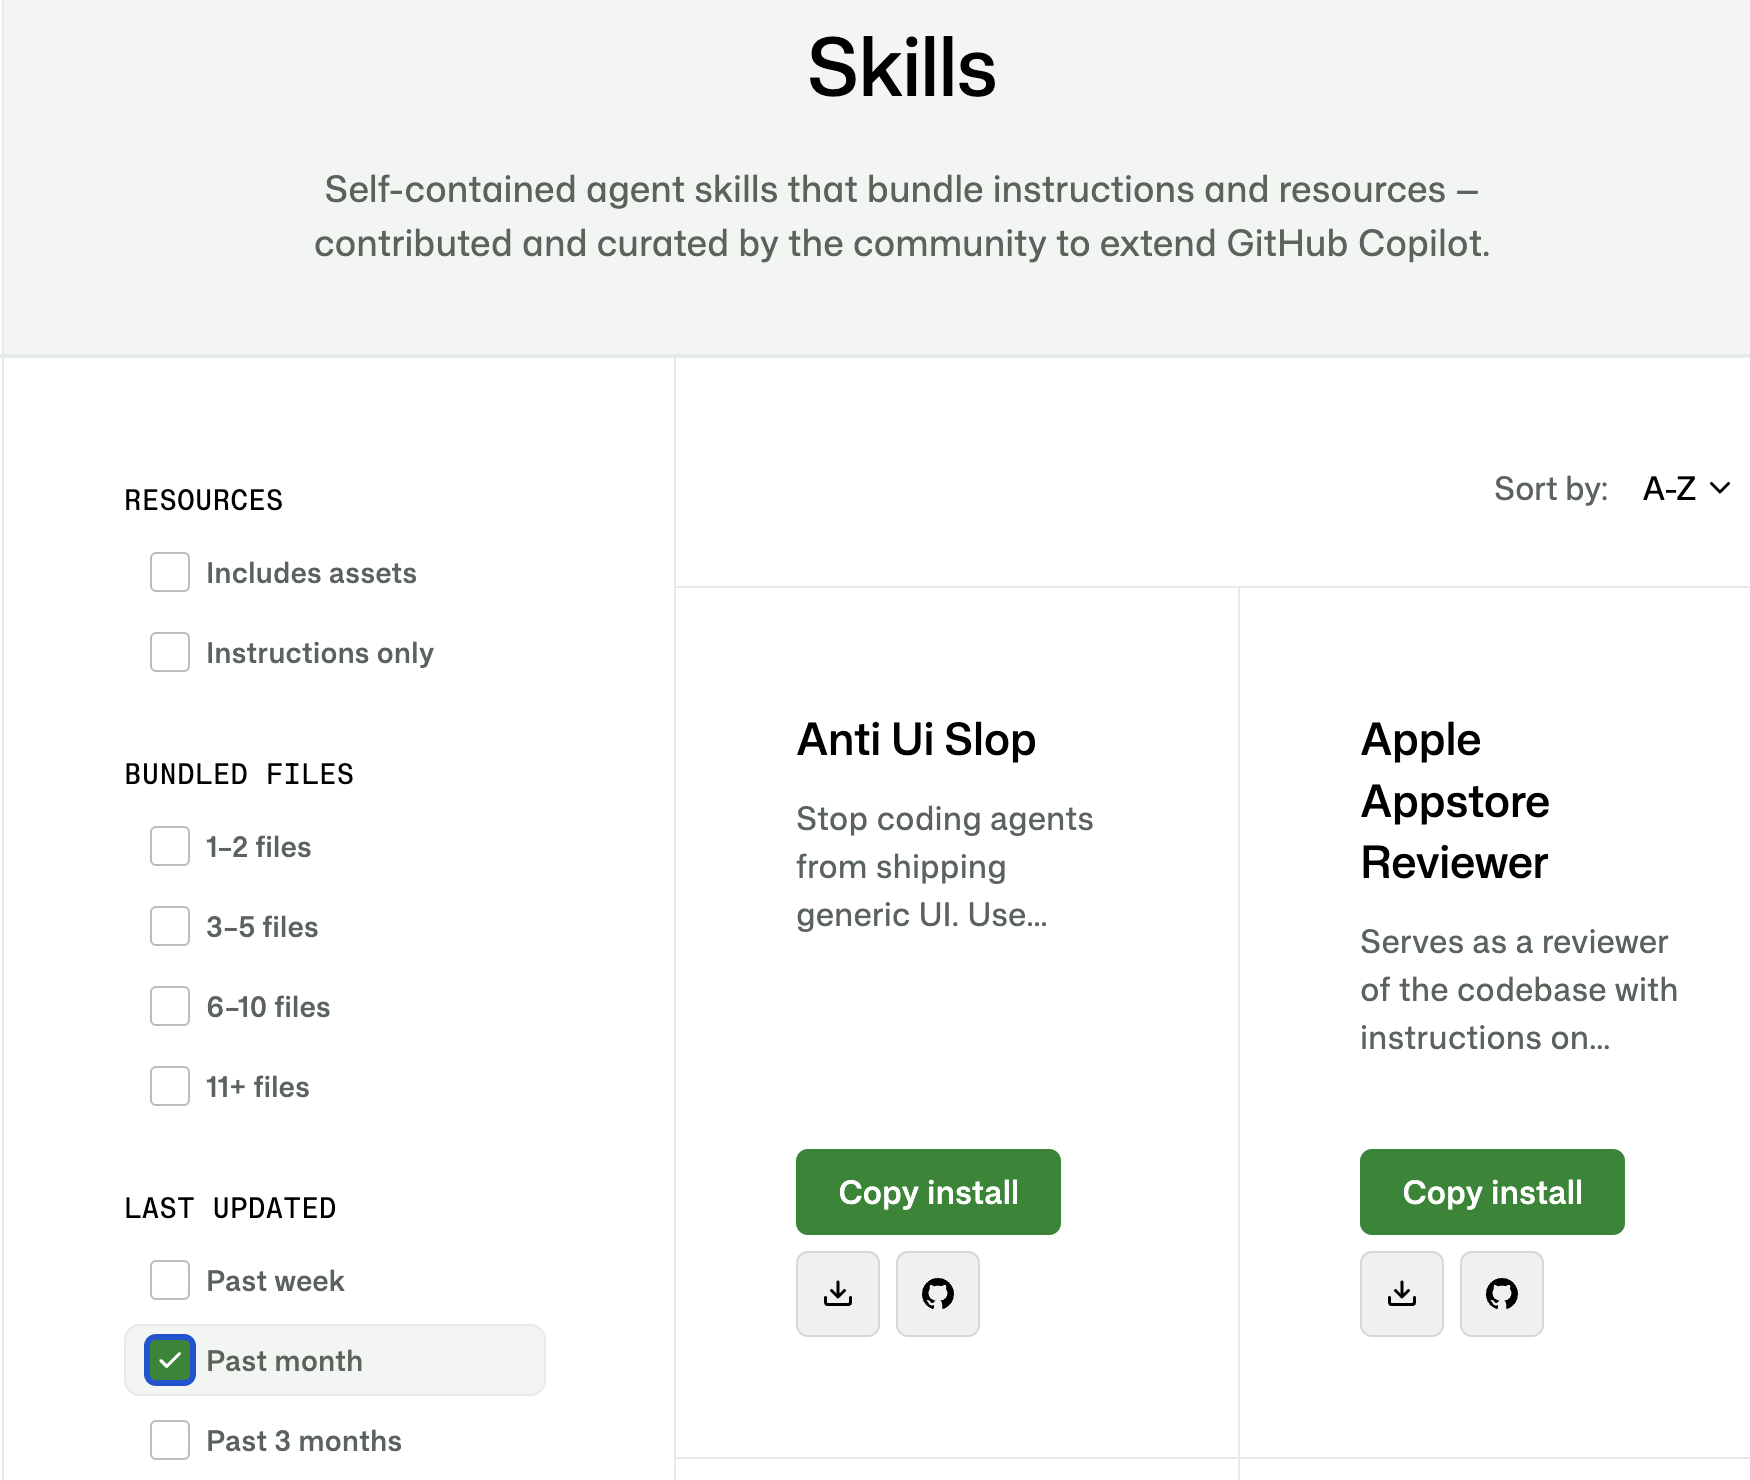Open the Apple Appstore Reviewer title
This screenshot has height=1480, width=1750.
coord(1455,801)
